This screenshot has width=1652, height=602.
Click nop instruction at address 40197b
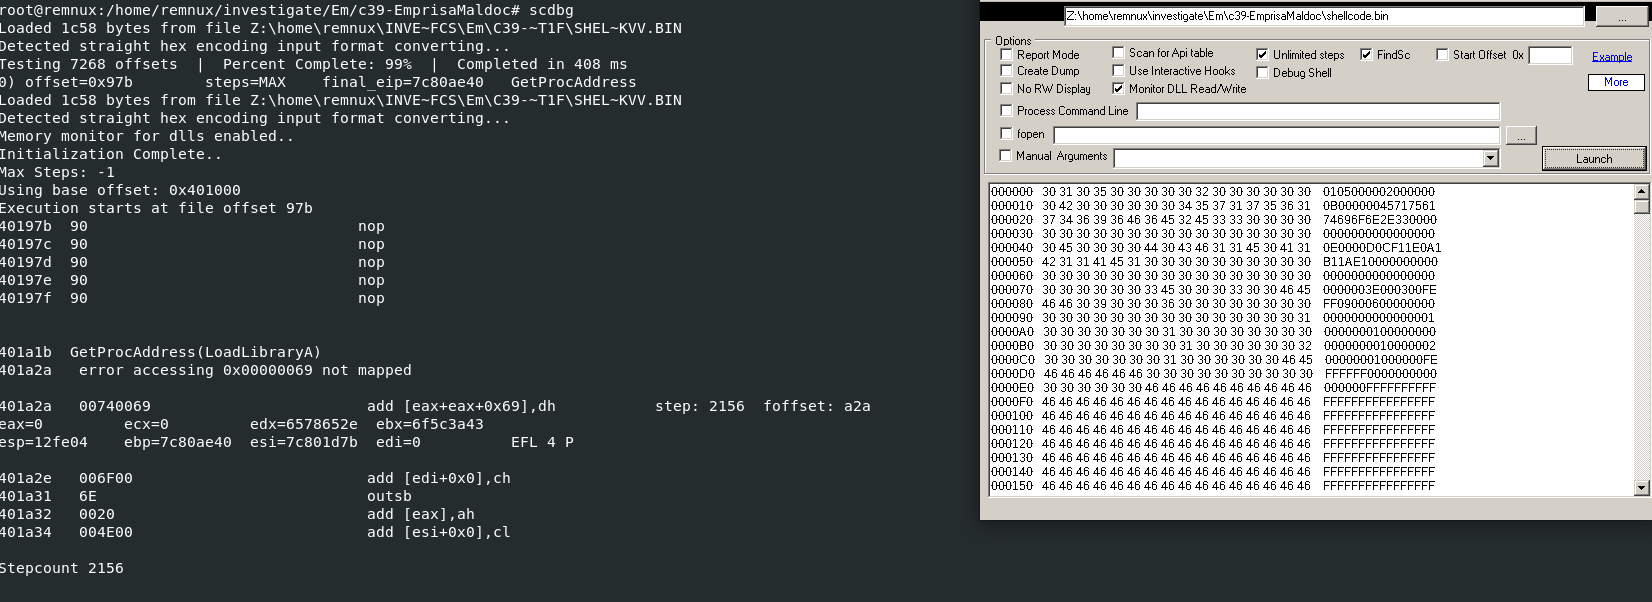tap(371, 226)
